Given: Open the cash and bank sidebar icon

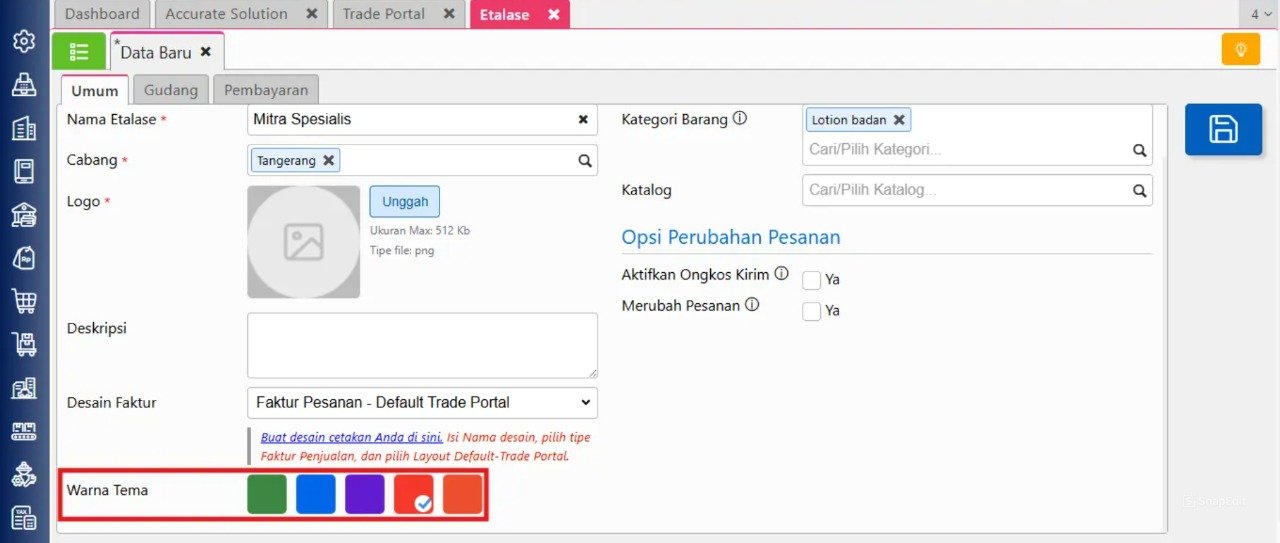Looking at the screenshot, I should (x=24, y=214).
